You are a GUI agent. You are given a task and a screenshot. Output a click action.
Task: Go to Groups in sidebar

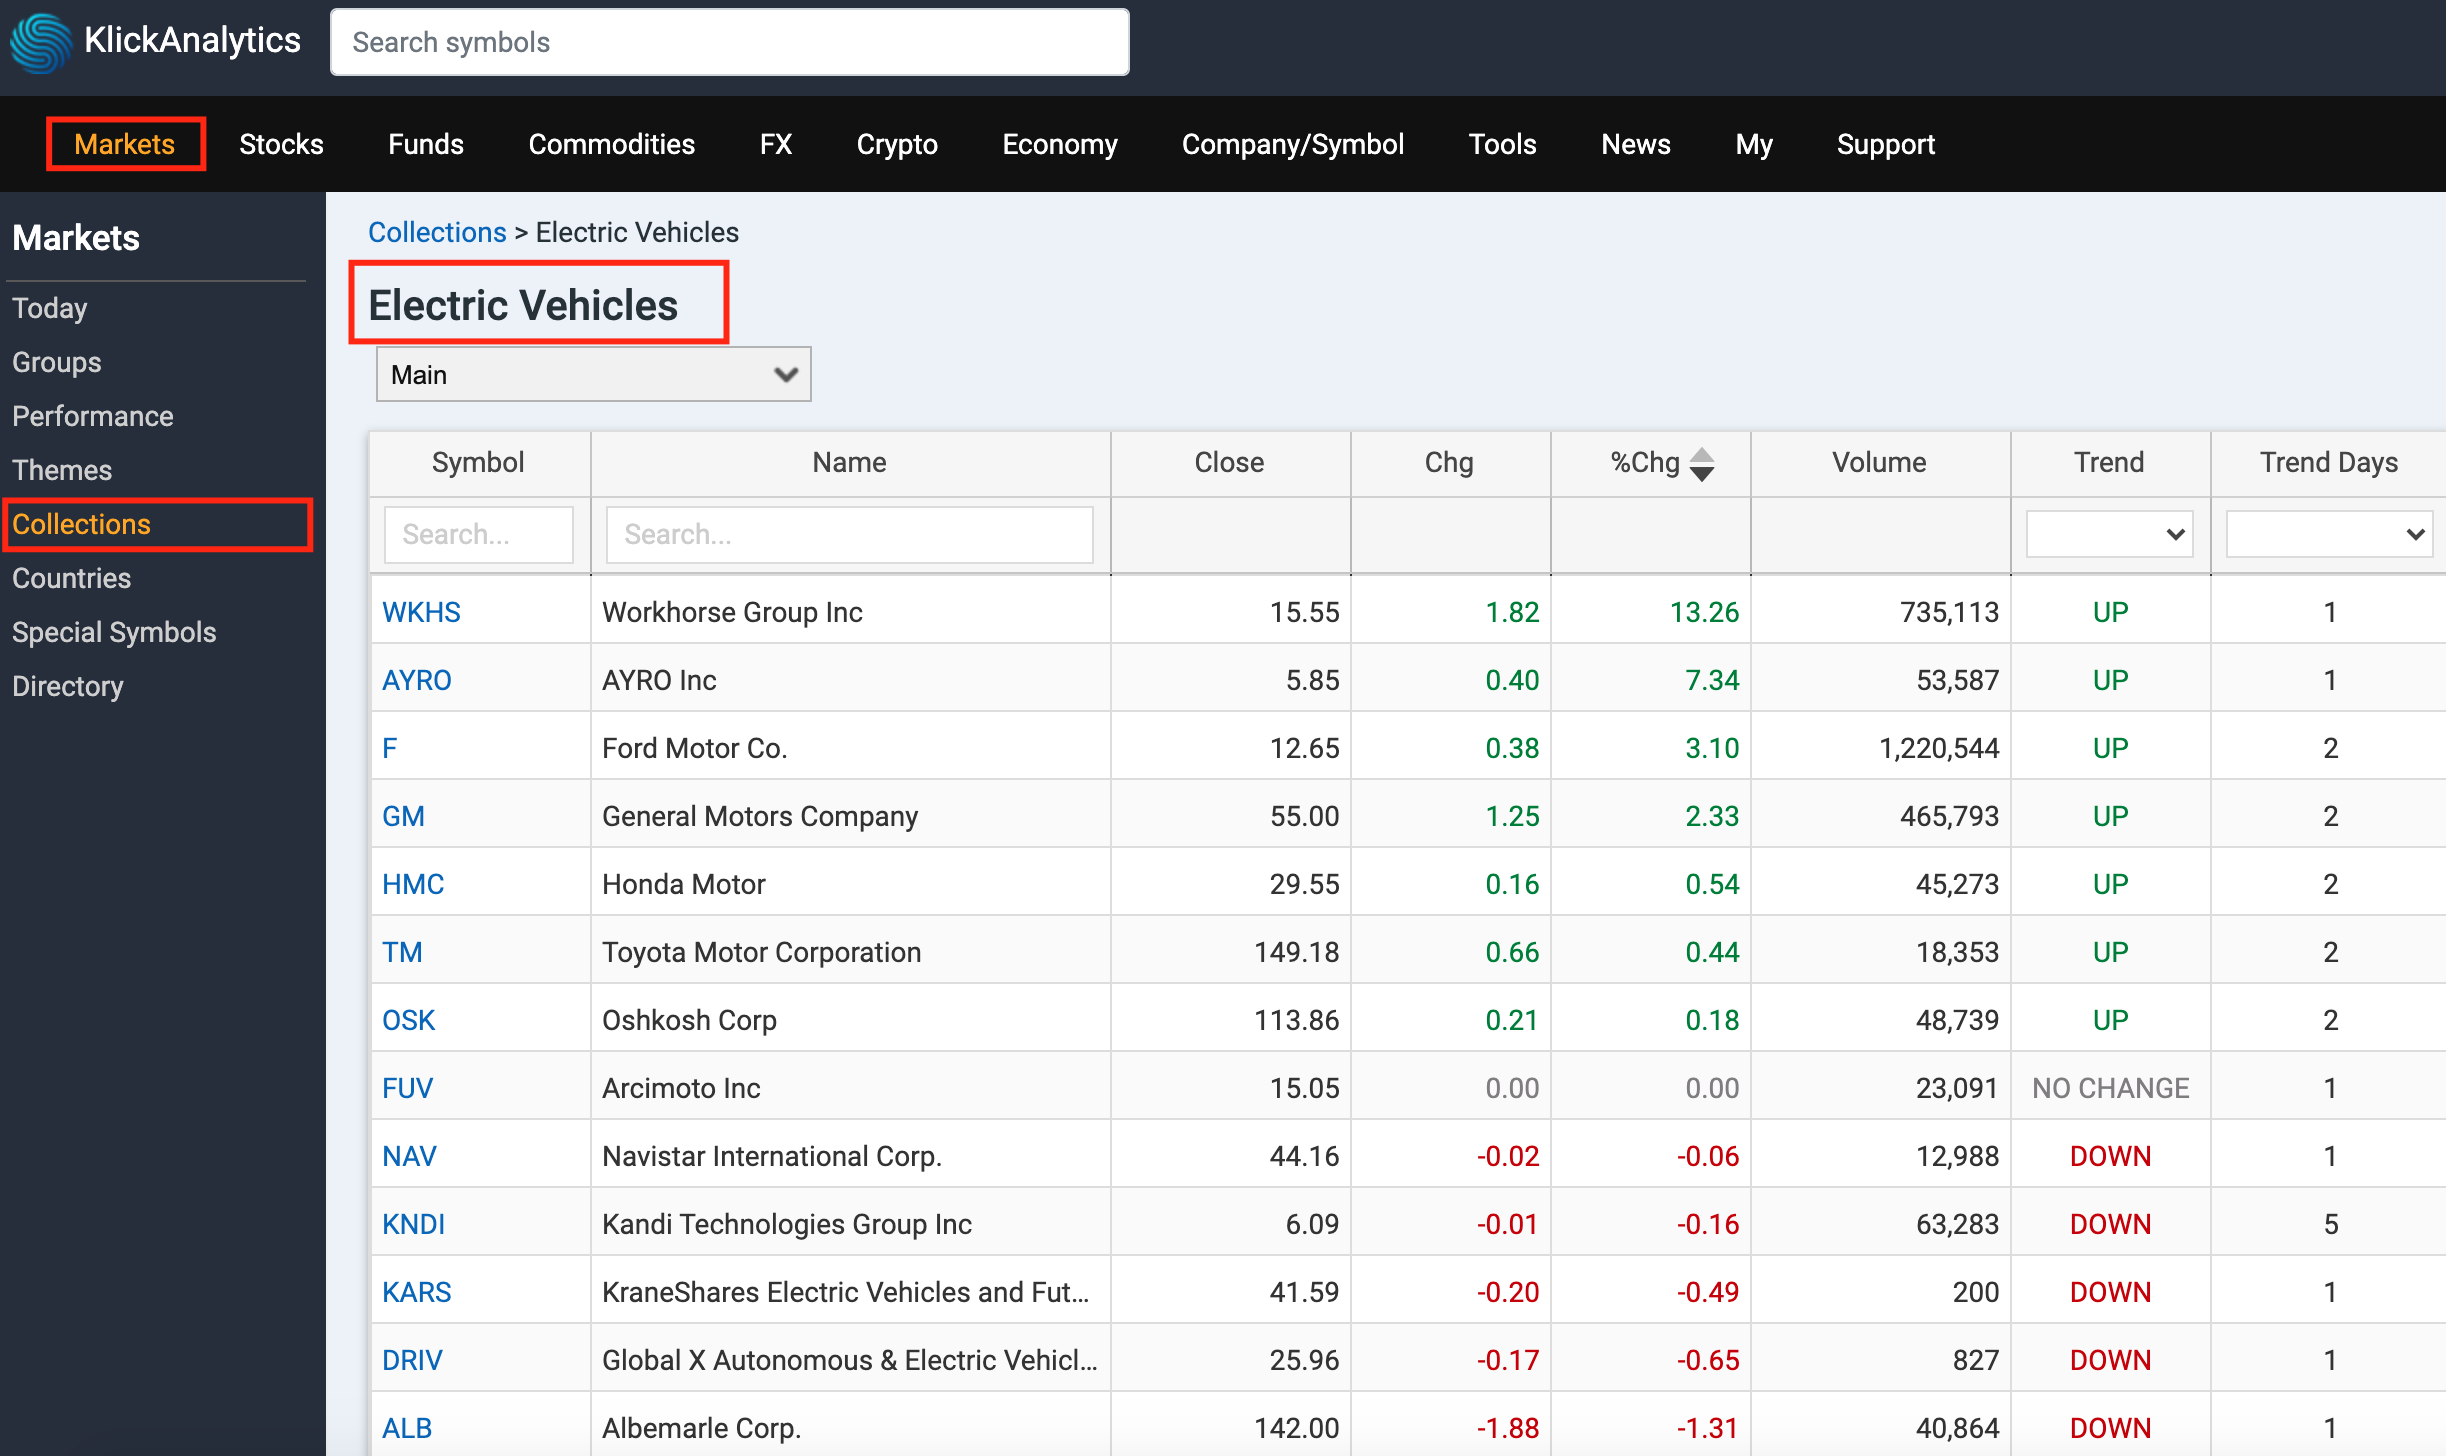click(x=57, y=362)
